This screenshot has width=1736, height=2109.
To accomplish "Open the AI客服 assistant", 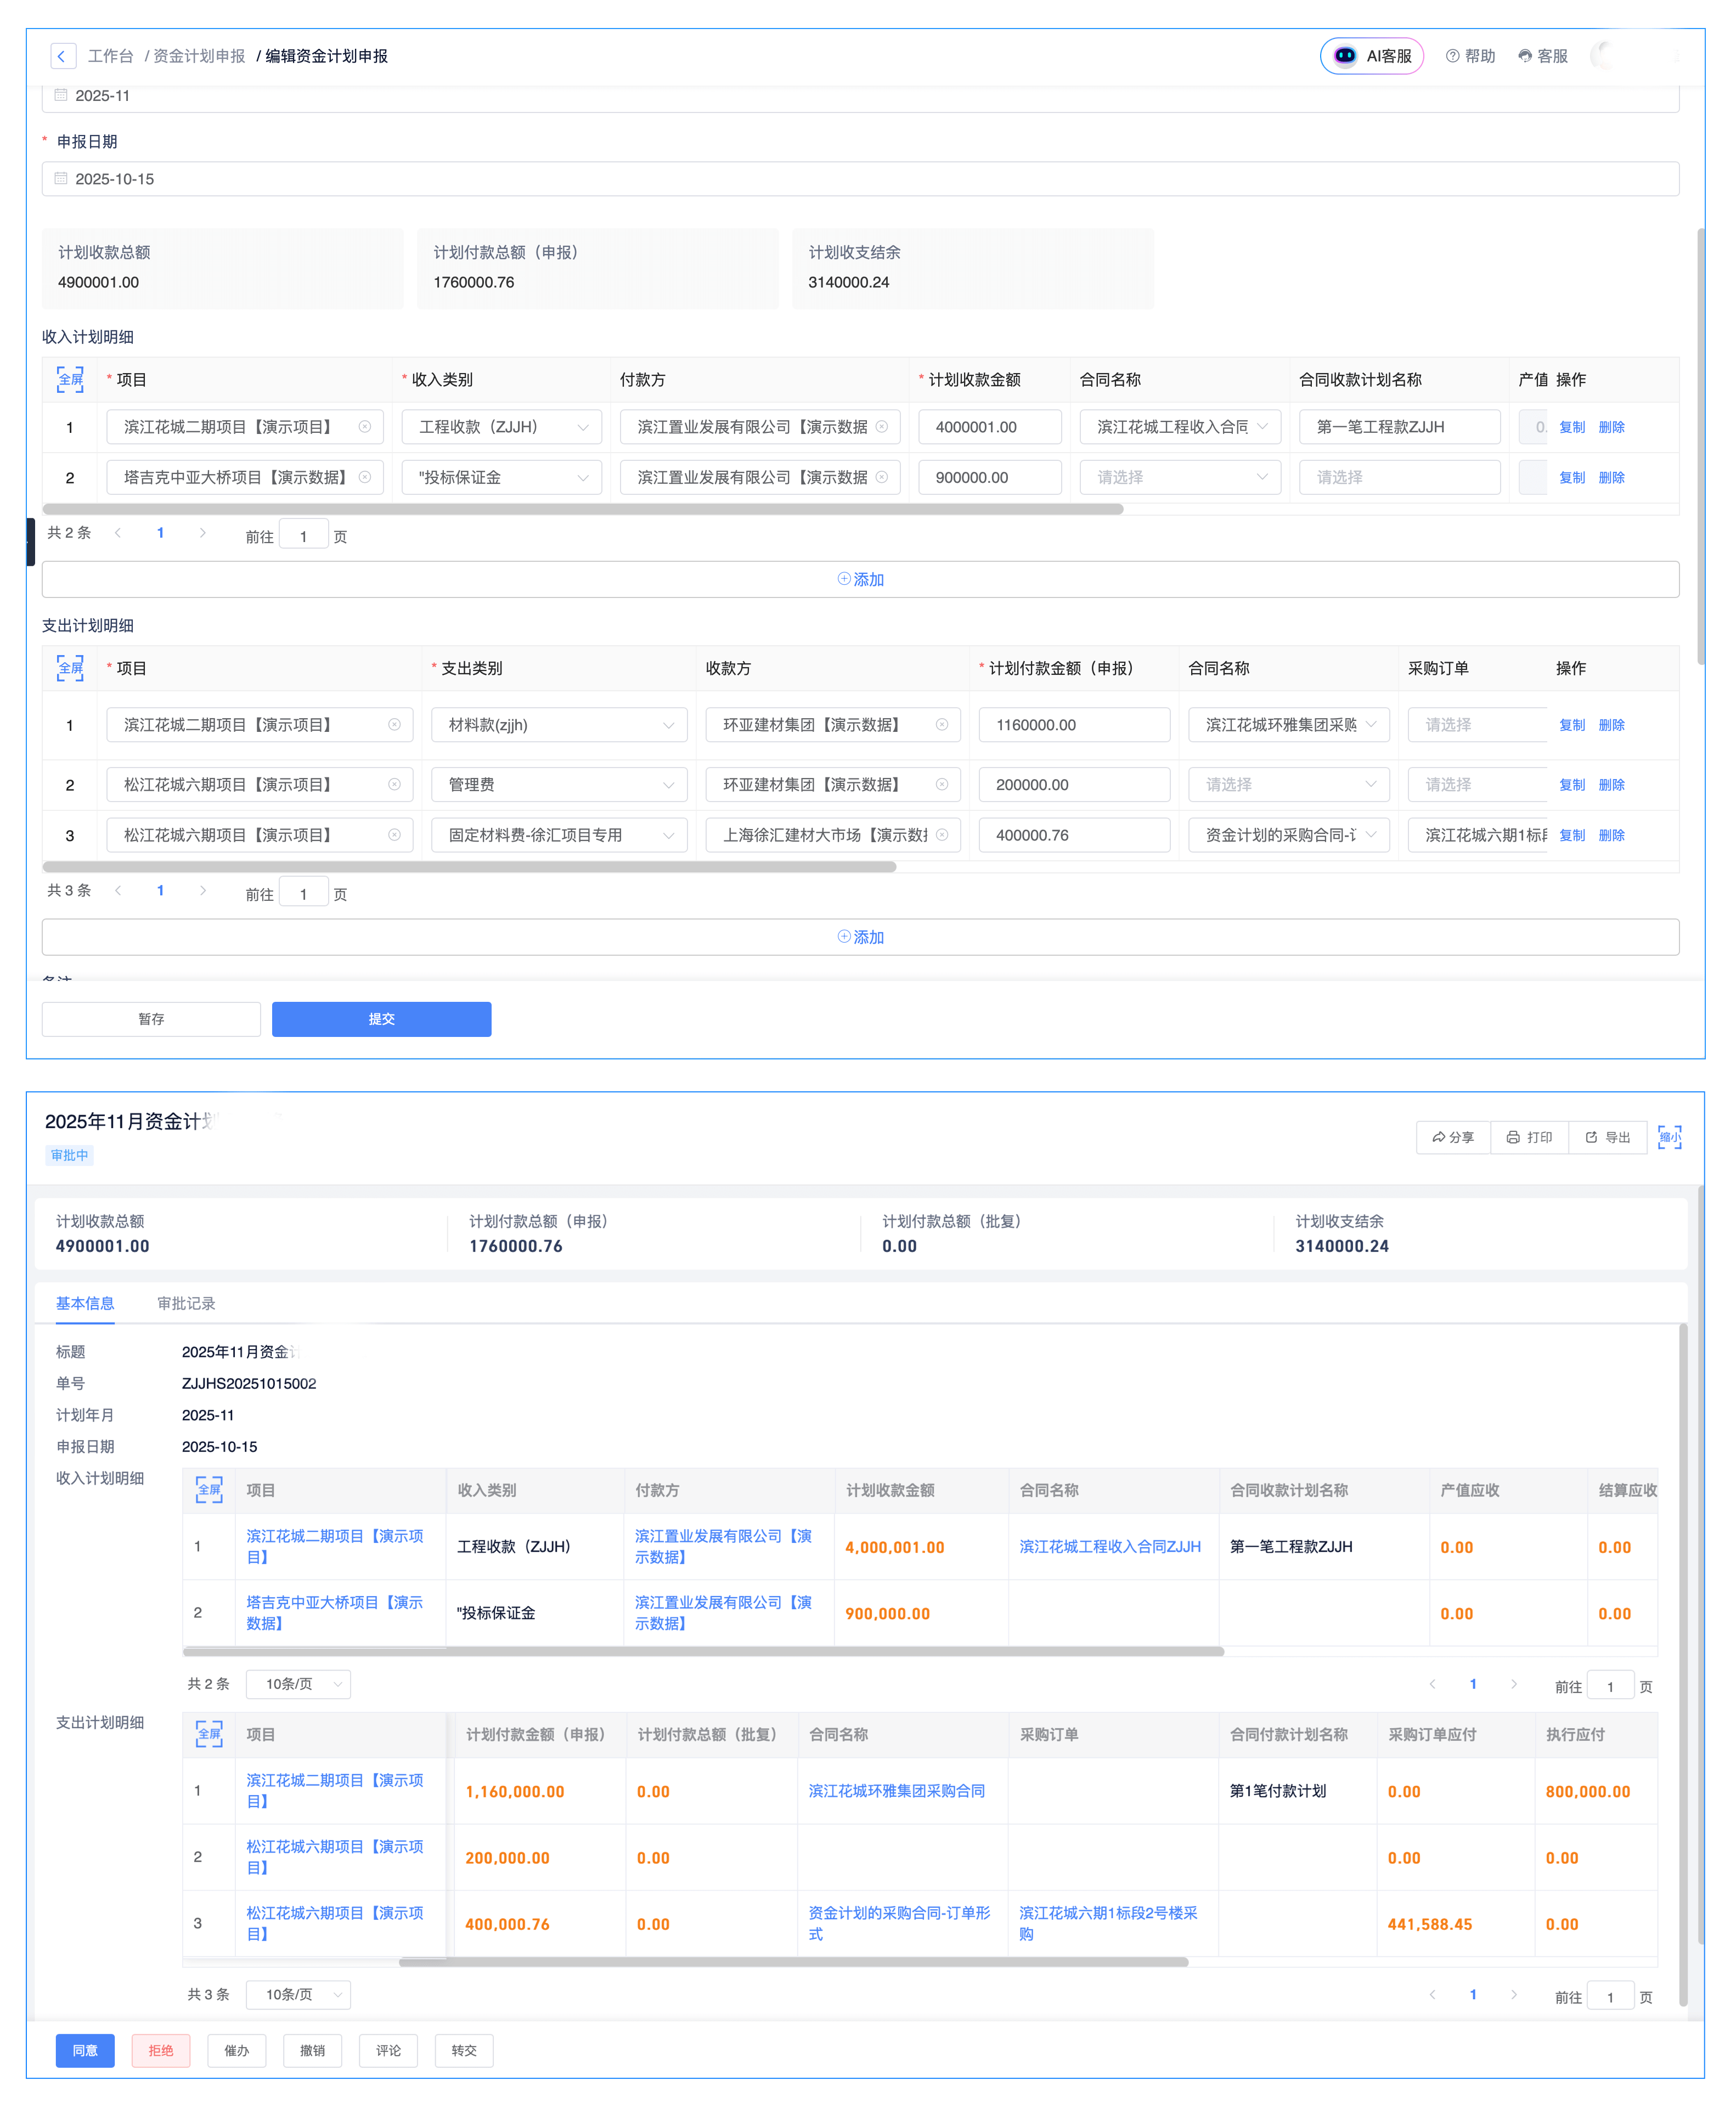I will [x=1371, y=56].
